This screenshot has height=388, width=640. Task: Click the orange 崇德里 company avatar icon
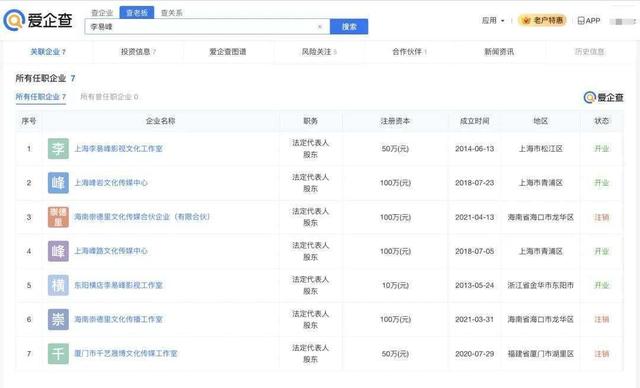click(x=58, y=217)
